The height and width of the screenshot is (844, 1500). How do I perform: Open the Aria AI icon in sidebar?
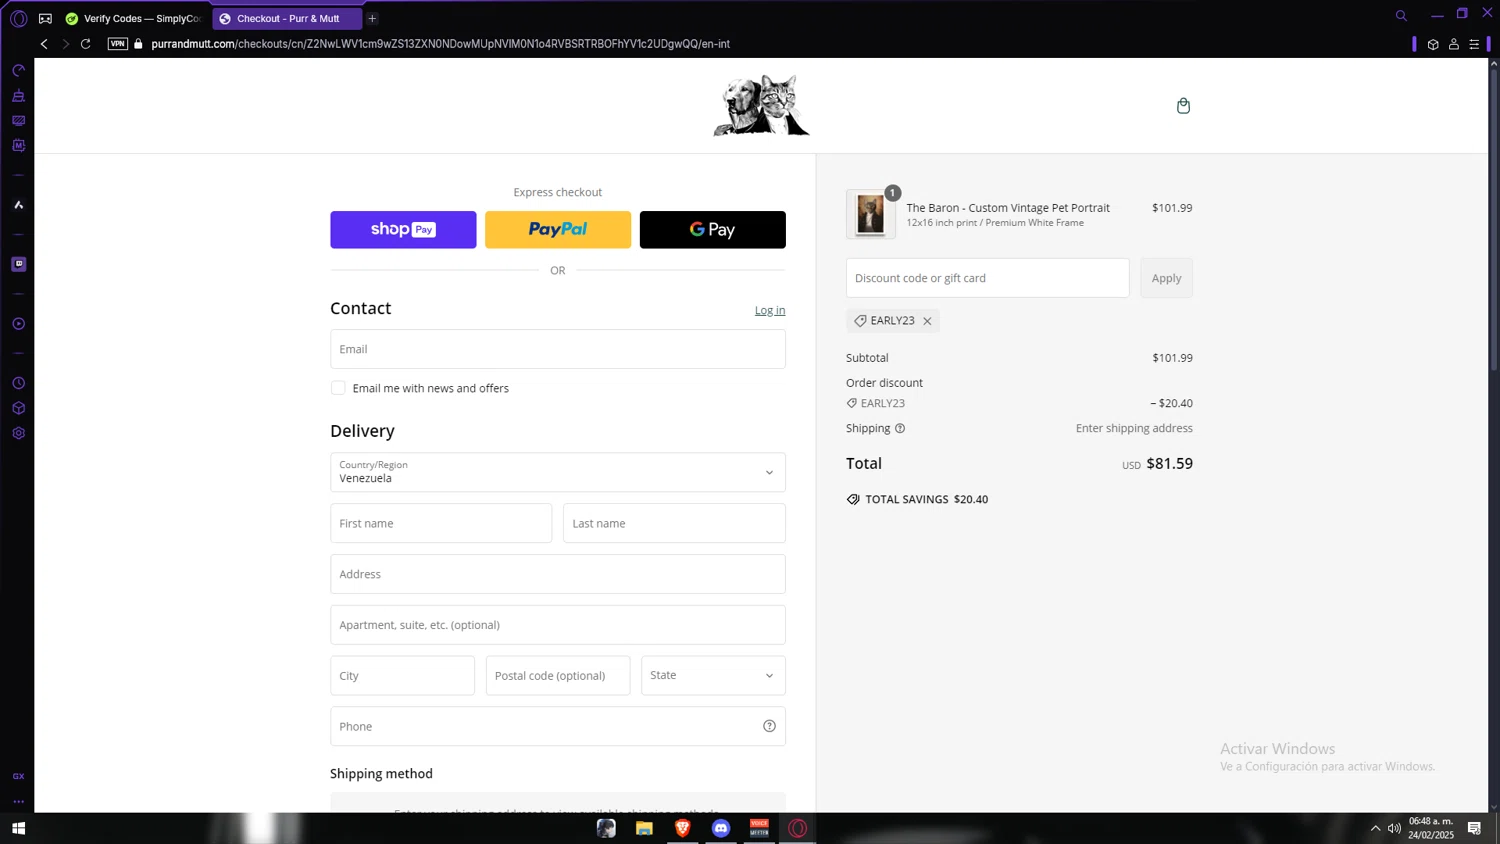(18, 205)
